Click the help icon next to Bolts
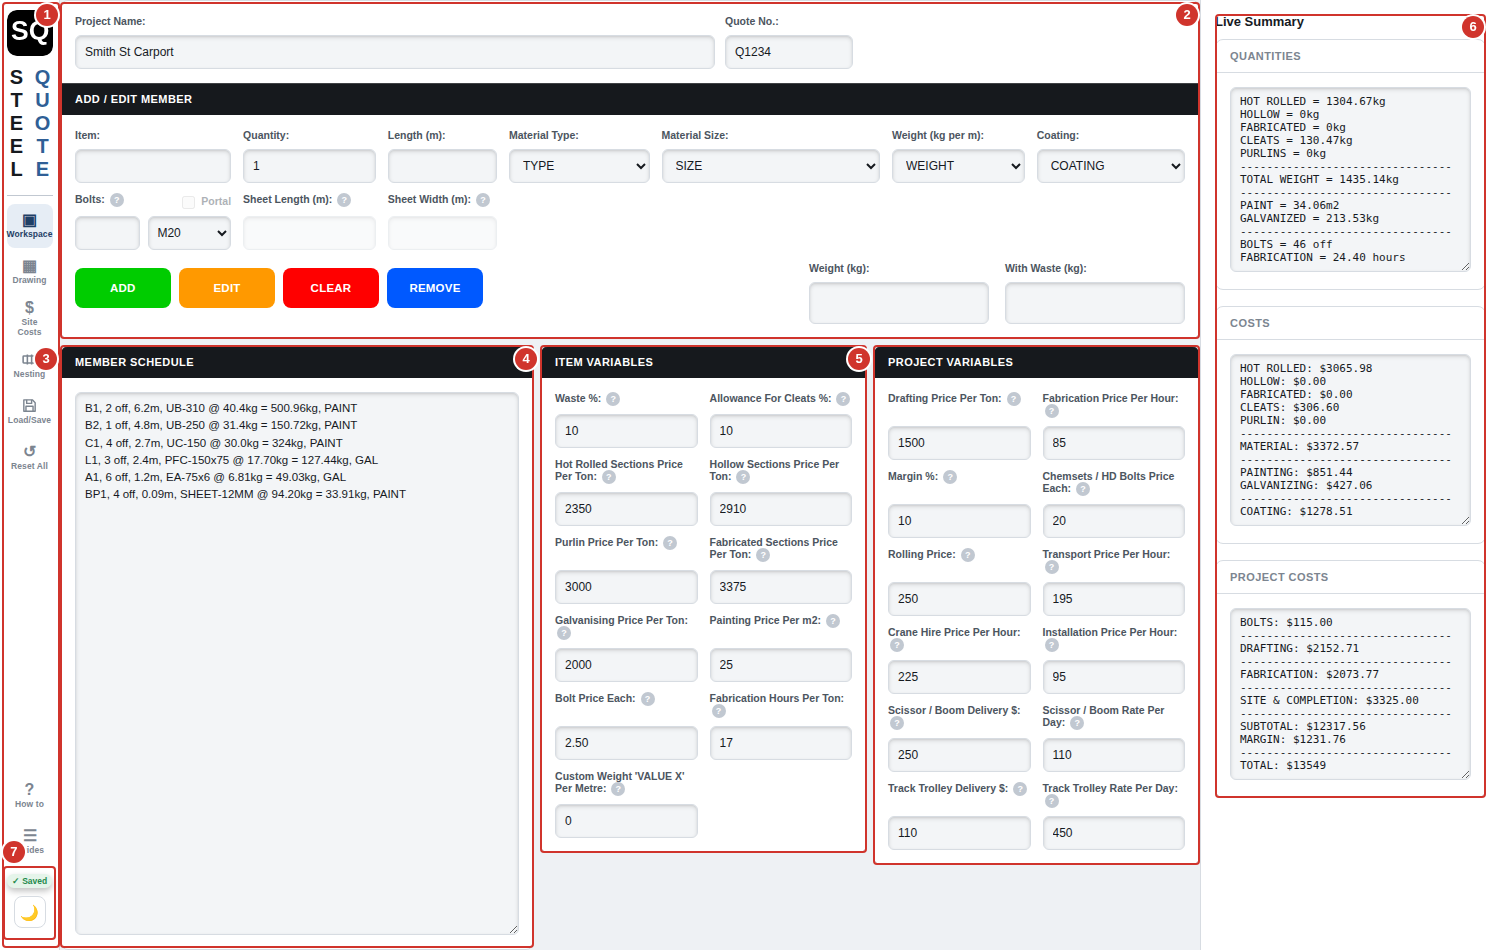Image resolution: width=1500 pixels, height=950 pixels. click(117, 200)
